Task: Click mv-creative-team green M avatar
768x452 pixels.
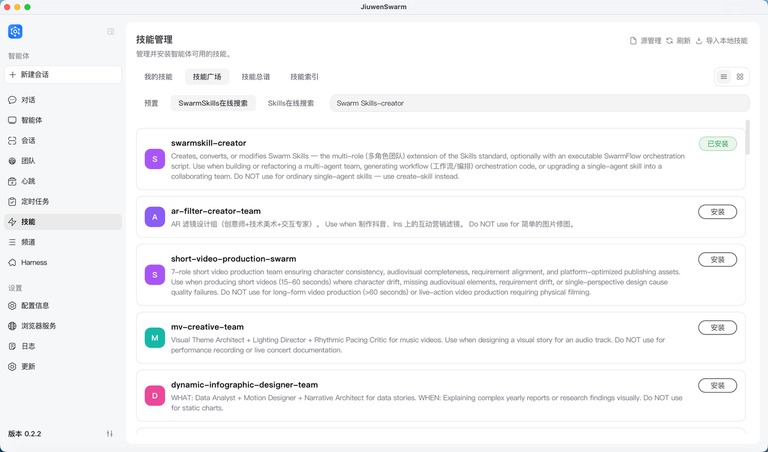Action: pos(155,338)
